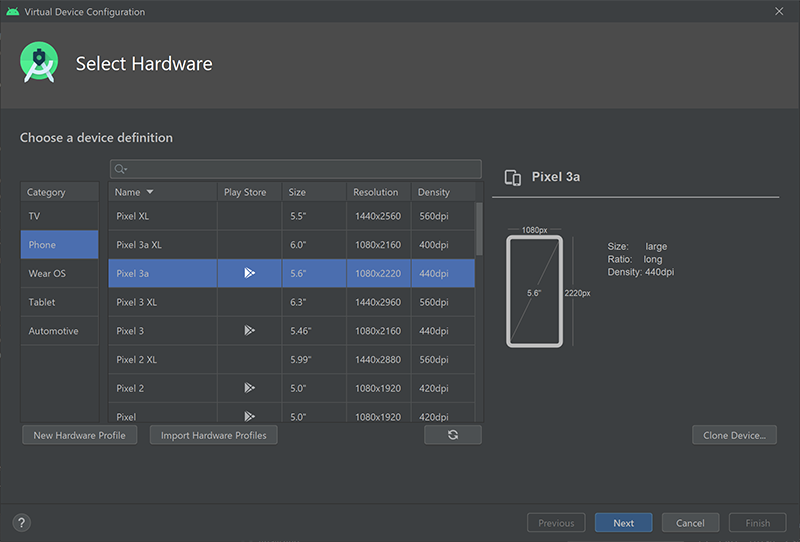Close the Virtual Device Configuration dialog
Image resolution: width=800 pixels, height=542 pixels.
(x=779, y=11)
